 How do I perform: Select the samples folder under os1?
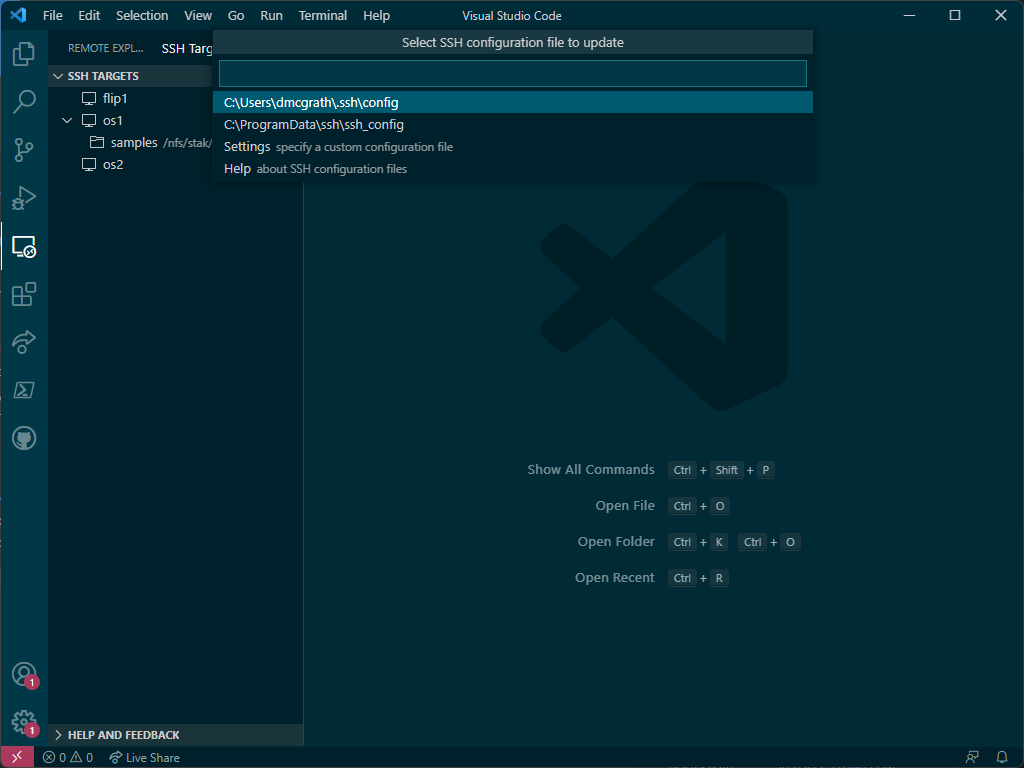click(134, 142)
